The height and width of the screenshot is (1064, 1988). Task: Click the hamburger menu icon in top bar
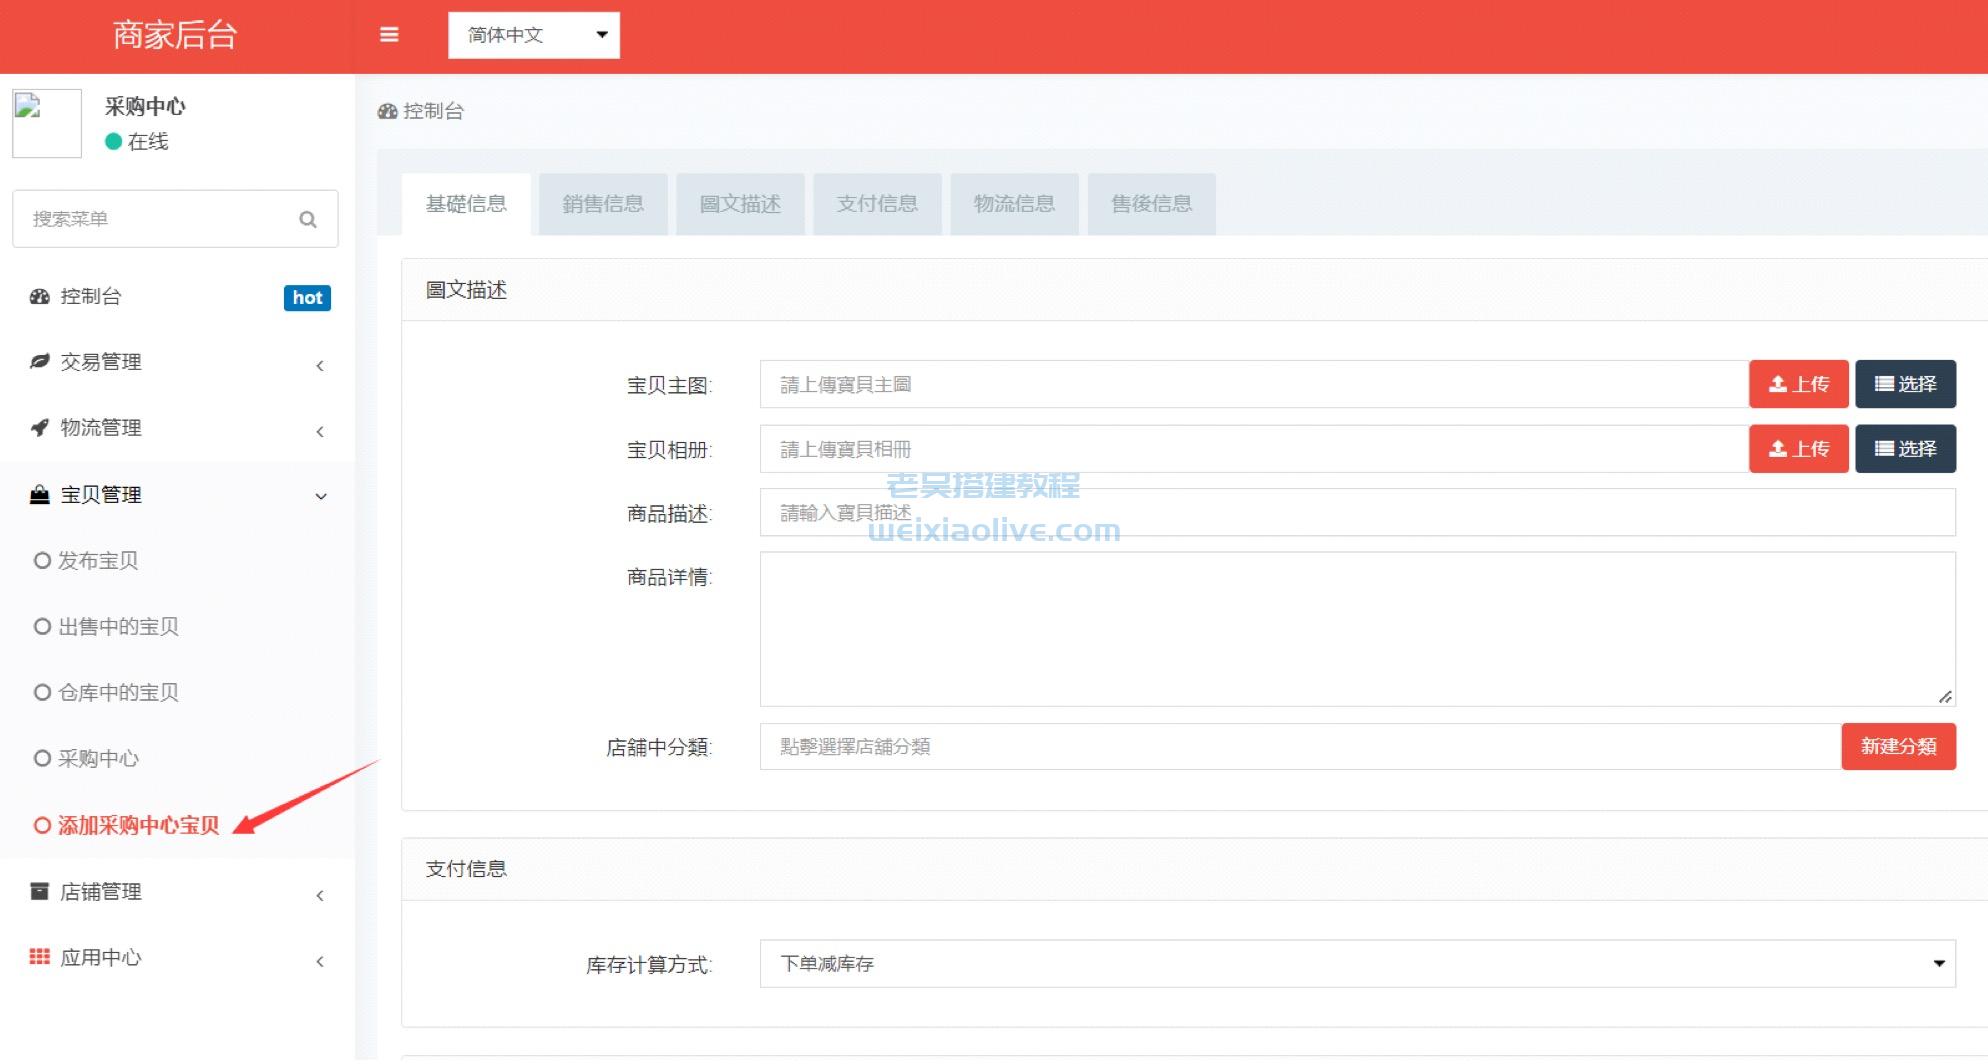click(389, 34)
